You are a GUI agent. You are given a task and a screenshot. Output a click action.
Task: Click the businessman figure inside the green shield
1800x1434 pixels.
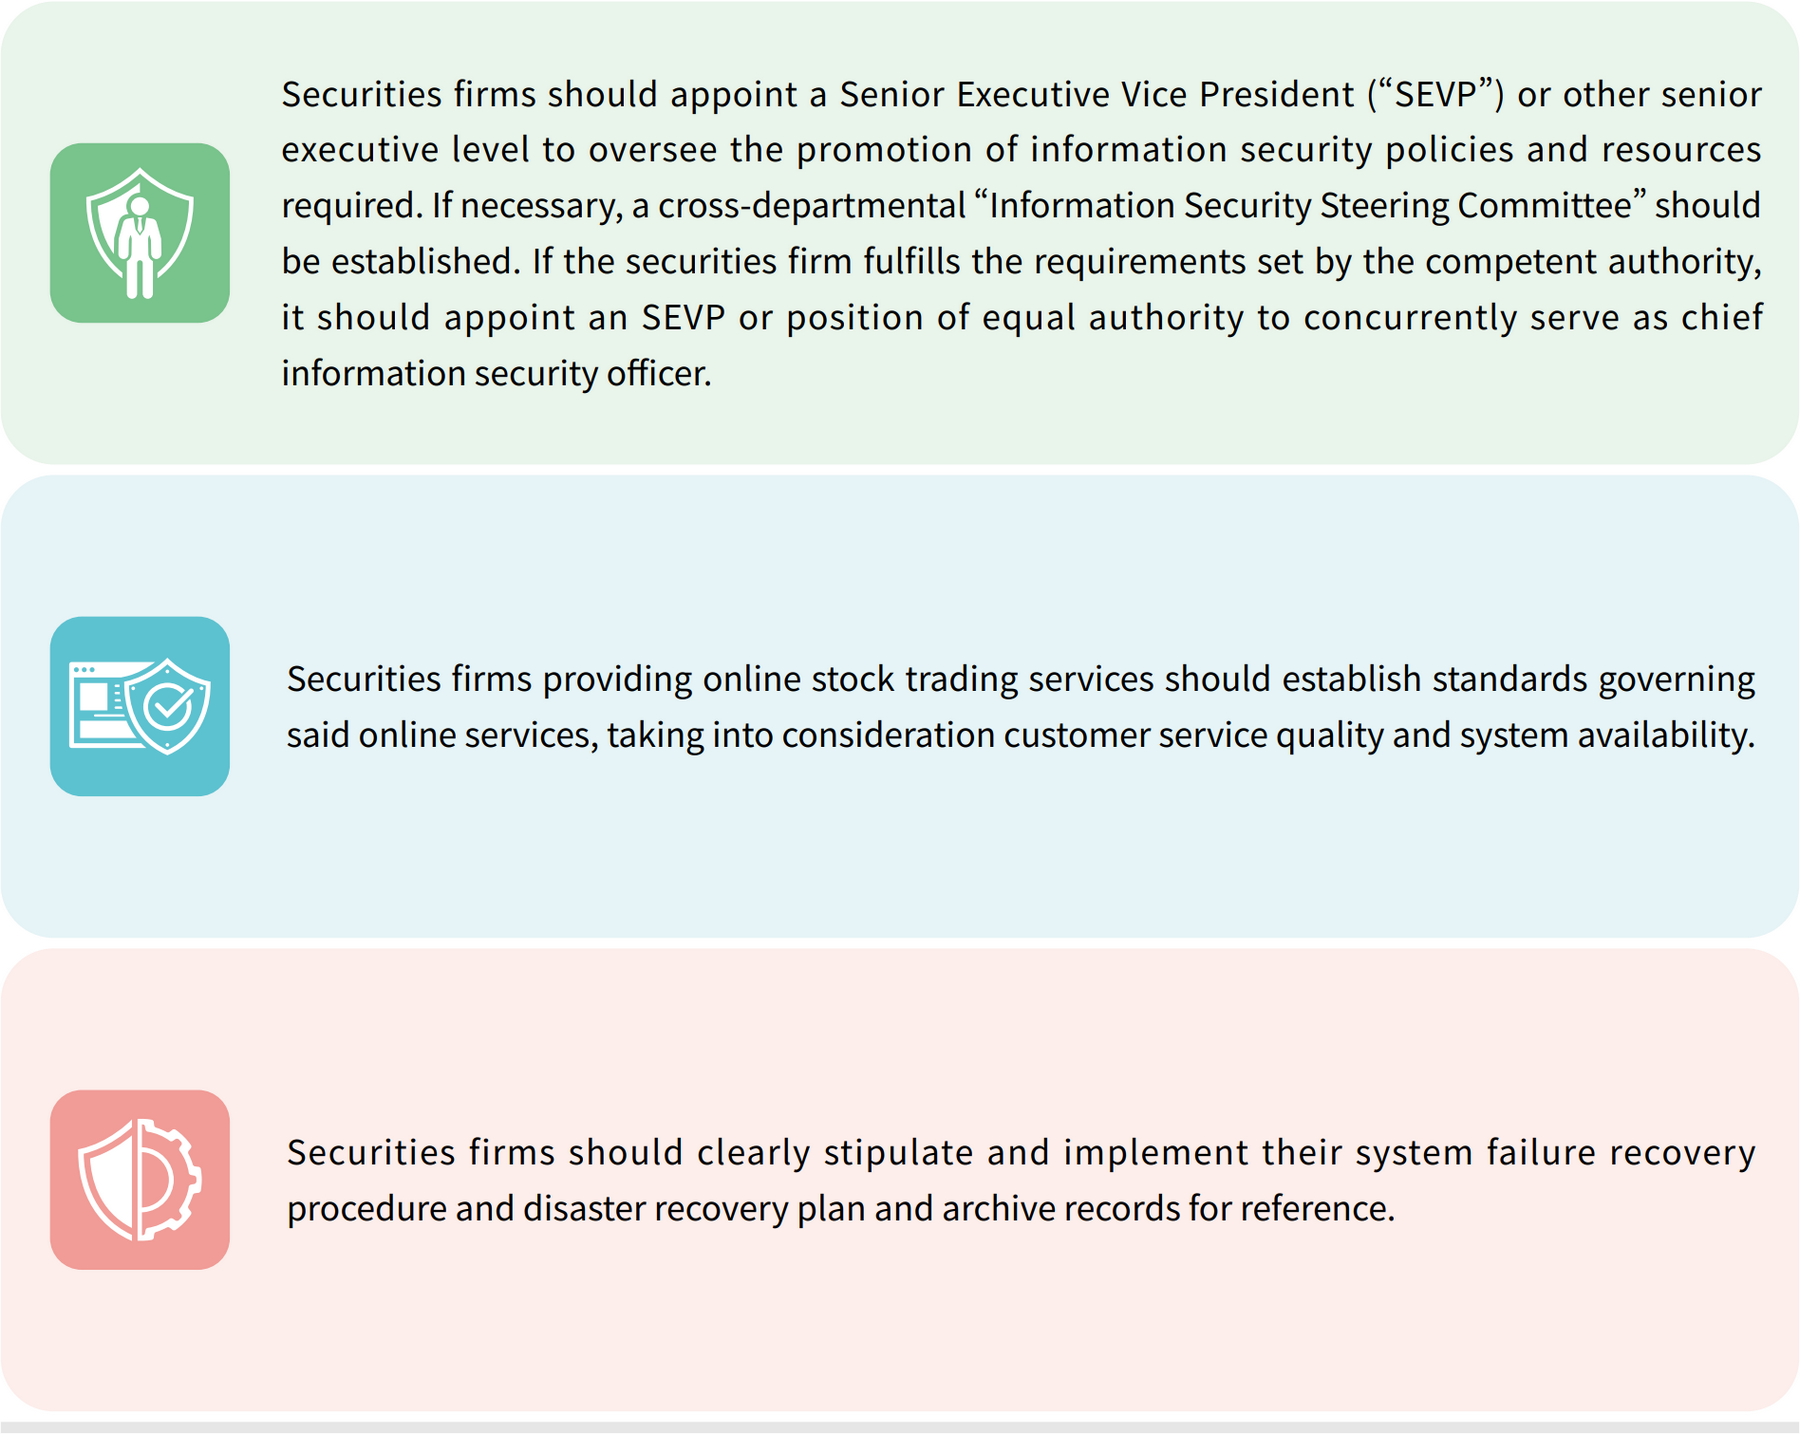[140, 246]
